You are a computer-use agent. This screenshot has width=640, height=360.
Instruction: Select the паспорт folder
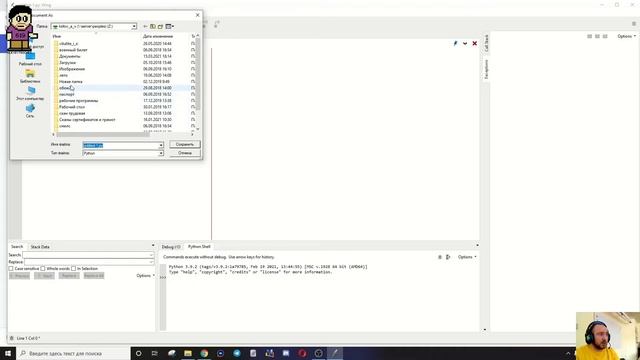[67, 94]
